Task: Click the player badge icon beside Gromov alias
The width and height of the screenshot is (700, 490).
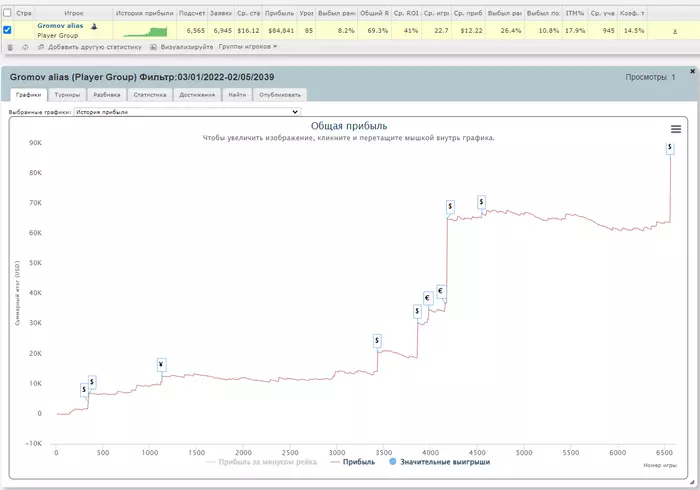Action: [x=94, y=26]
